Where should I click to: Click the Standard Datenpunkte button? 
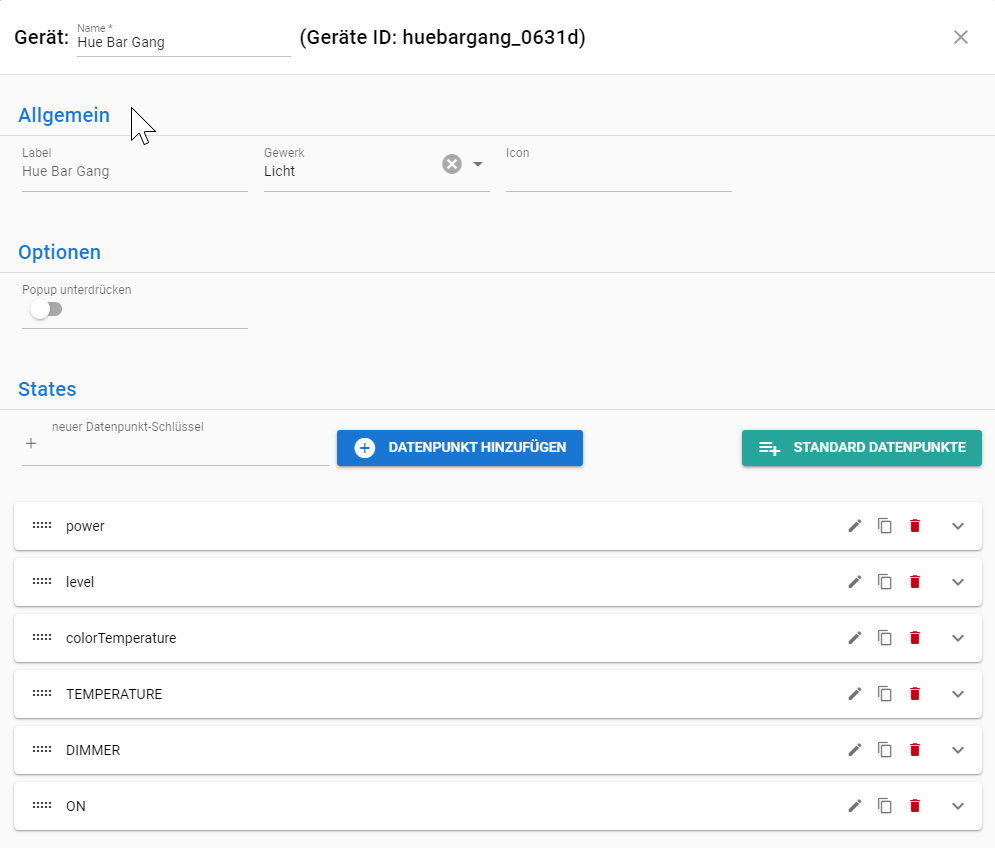tap(861, 448)
